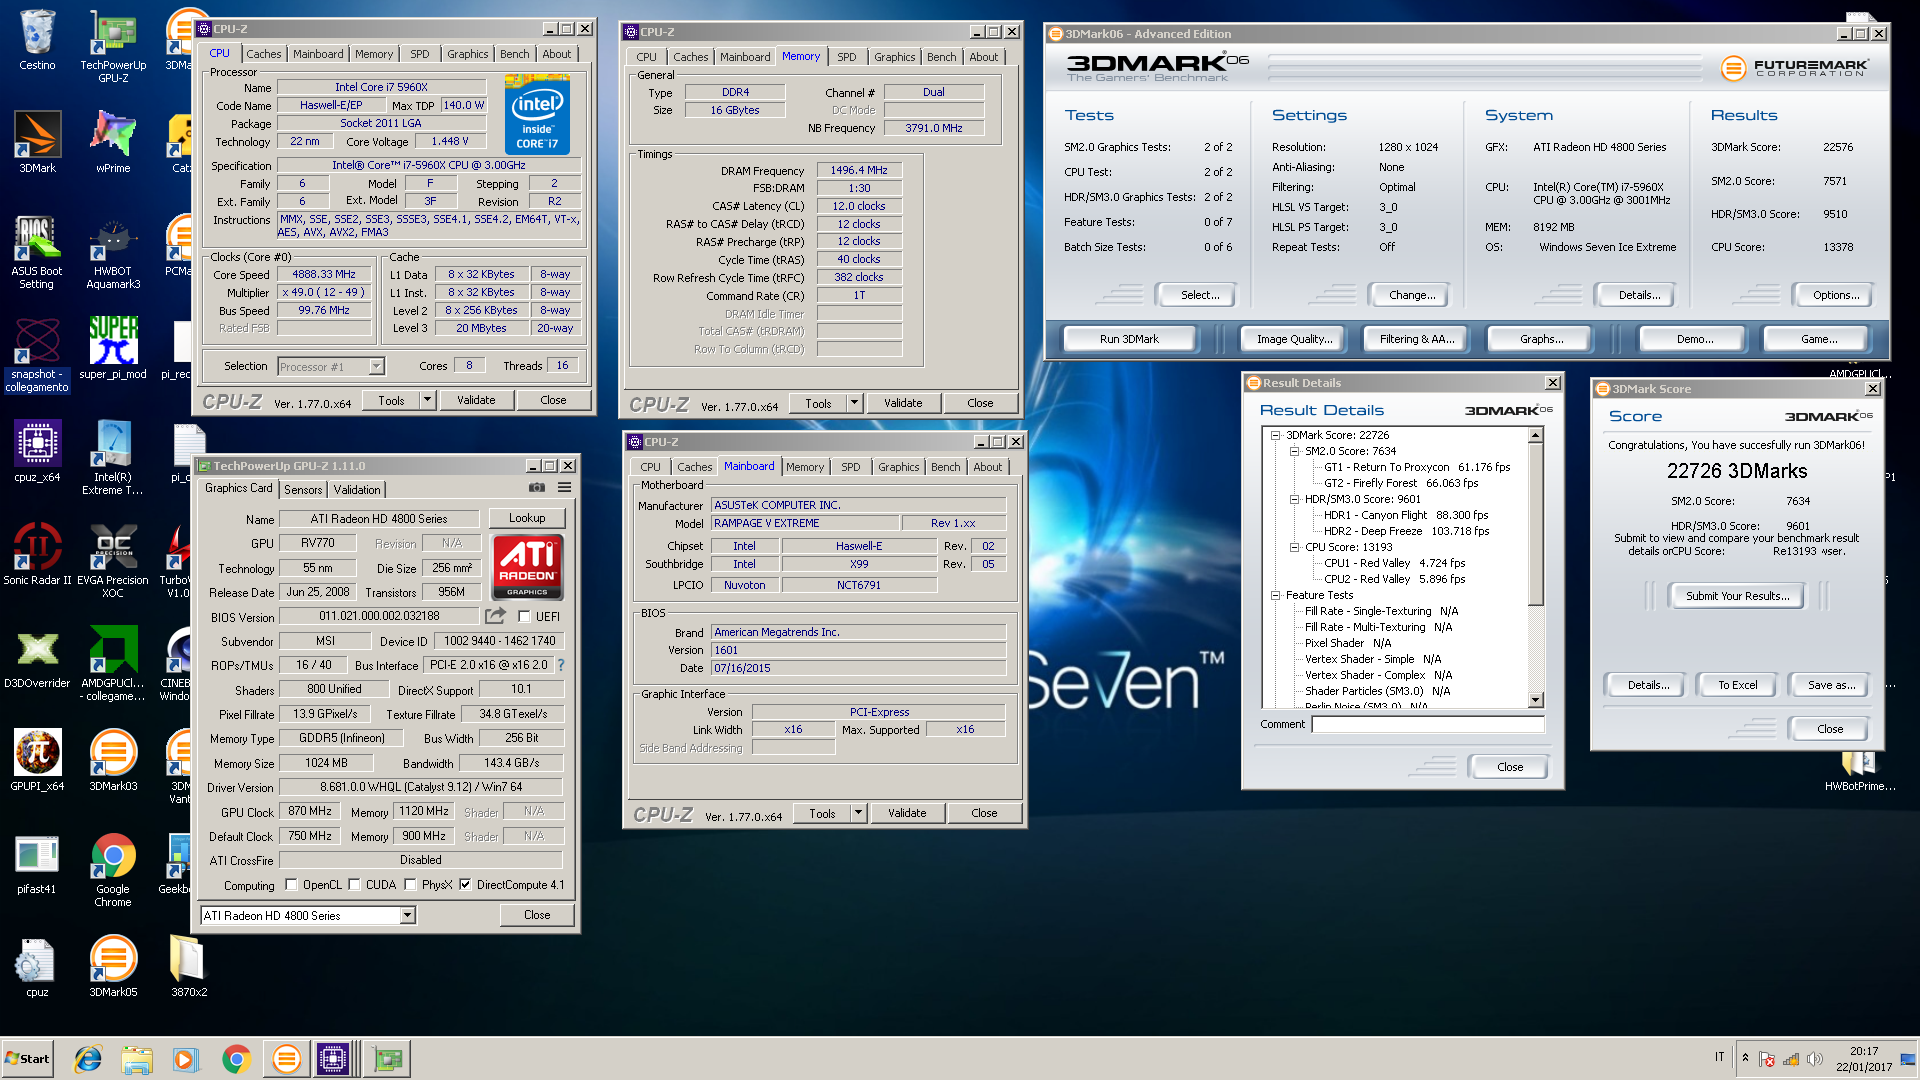Viewport: 1920px width, 1080px height.
Task: Open the Tools dropdown arrow in Memory window
Action: [x=854, y=403]
